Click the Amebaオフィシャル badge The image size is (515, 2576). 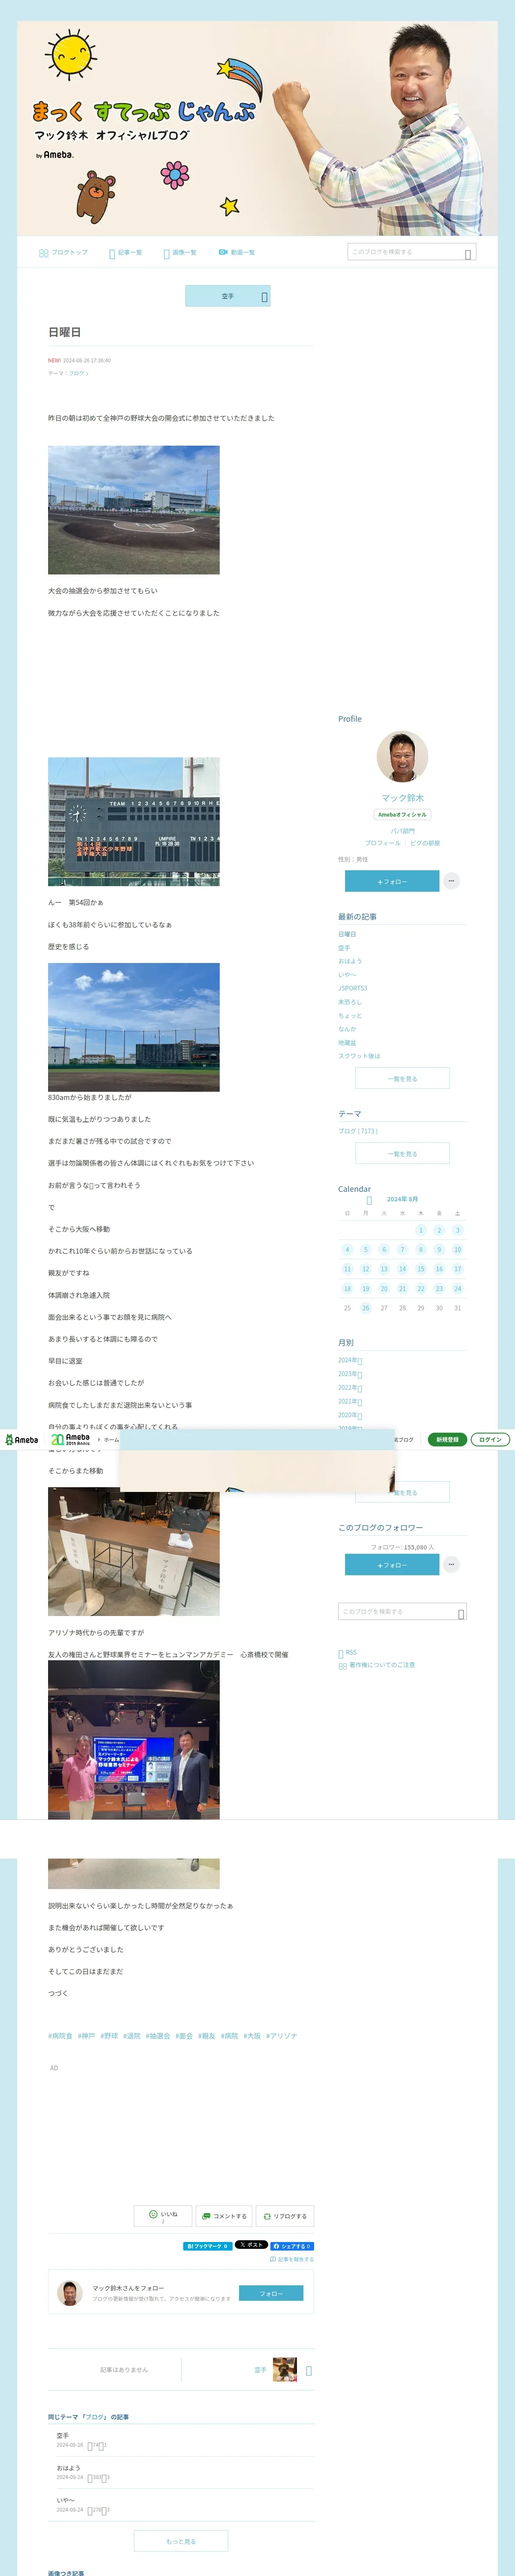(402, 815)
